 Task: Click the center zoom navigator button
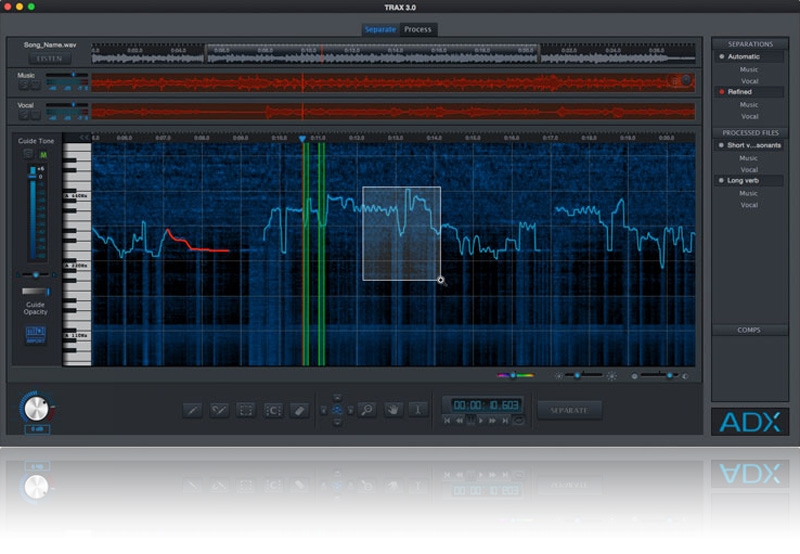(x=337, y=410)
